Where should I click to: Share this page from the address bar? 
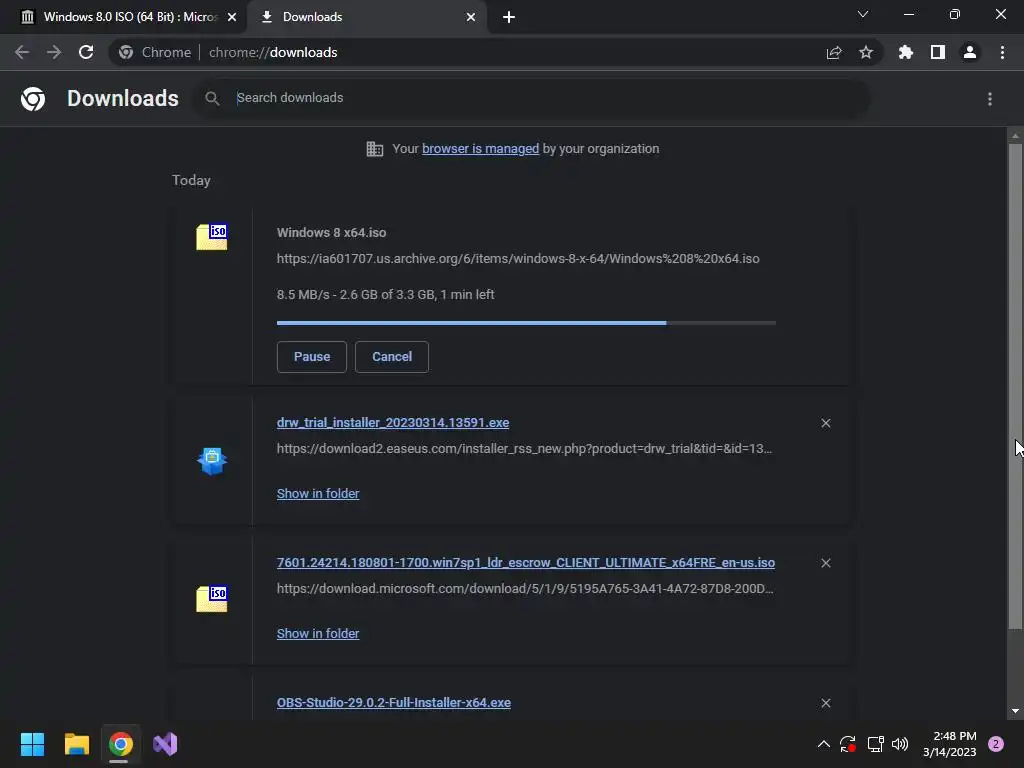[834, 52]
